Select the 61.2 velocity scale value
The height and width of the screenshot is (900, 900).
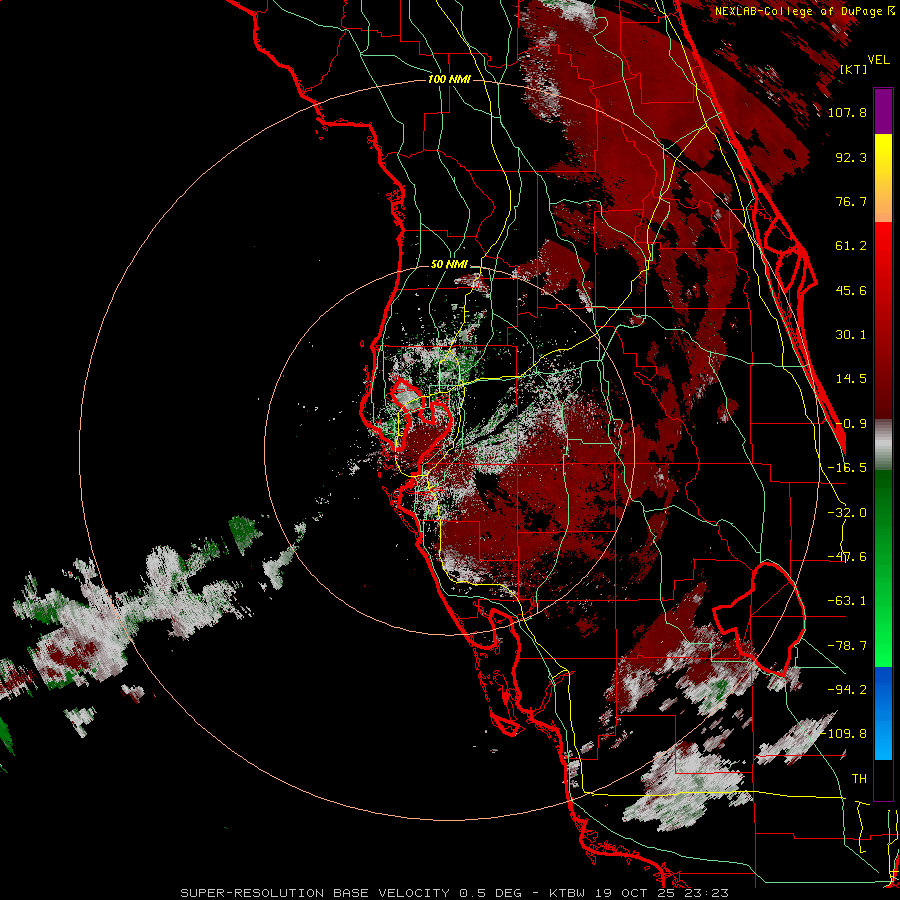tap(851, 246)
